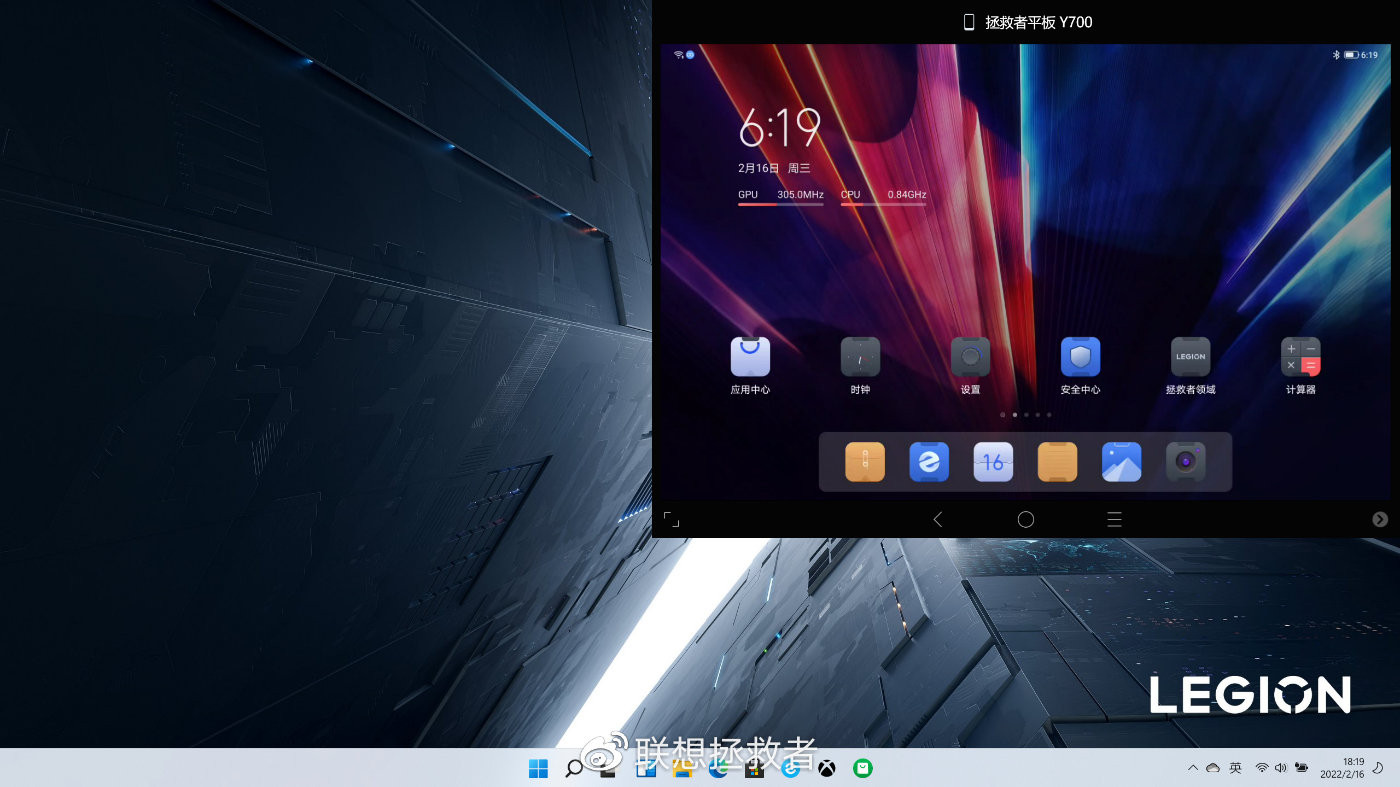The image size is (1400, 787).
Task: Open the gallery app with mountain icon
Action: pos(1121,462)
